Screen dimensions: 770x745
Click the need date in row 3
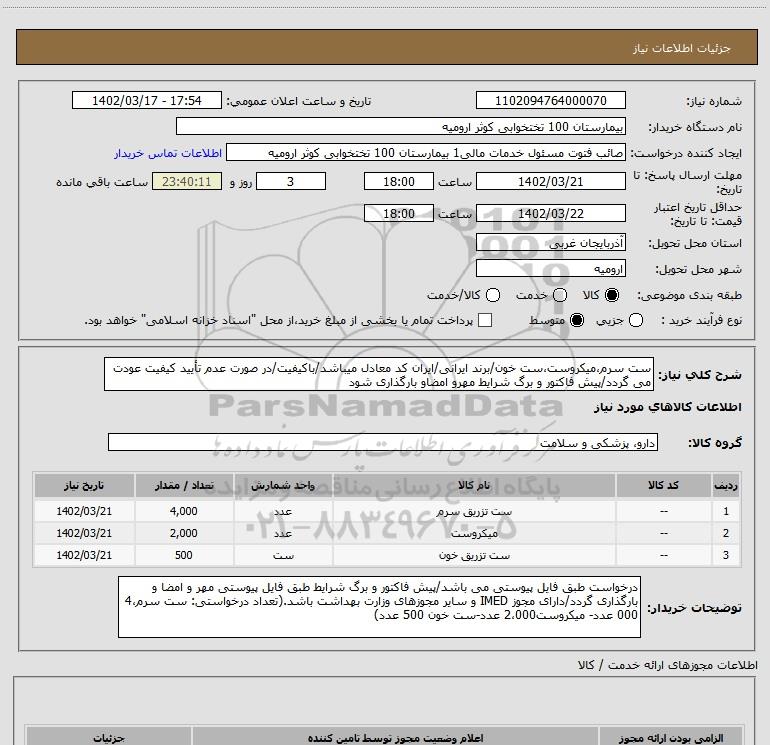(84, 555)
